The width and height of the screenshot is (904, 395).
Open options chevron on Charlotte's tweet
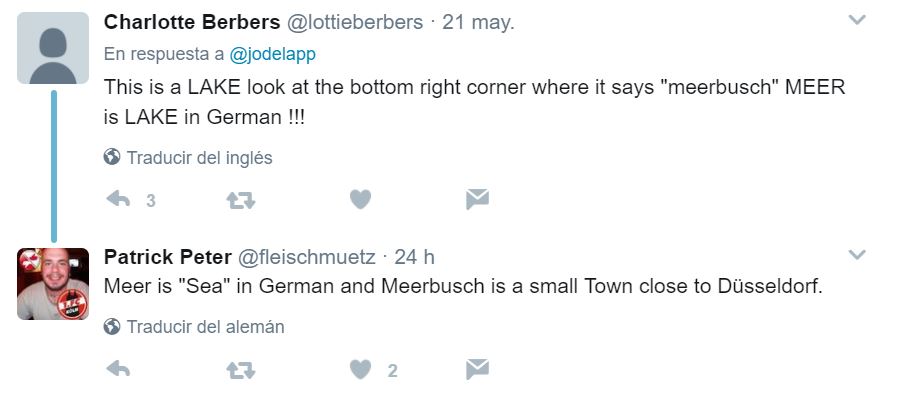click(857, 20)
